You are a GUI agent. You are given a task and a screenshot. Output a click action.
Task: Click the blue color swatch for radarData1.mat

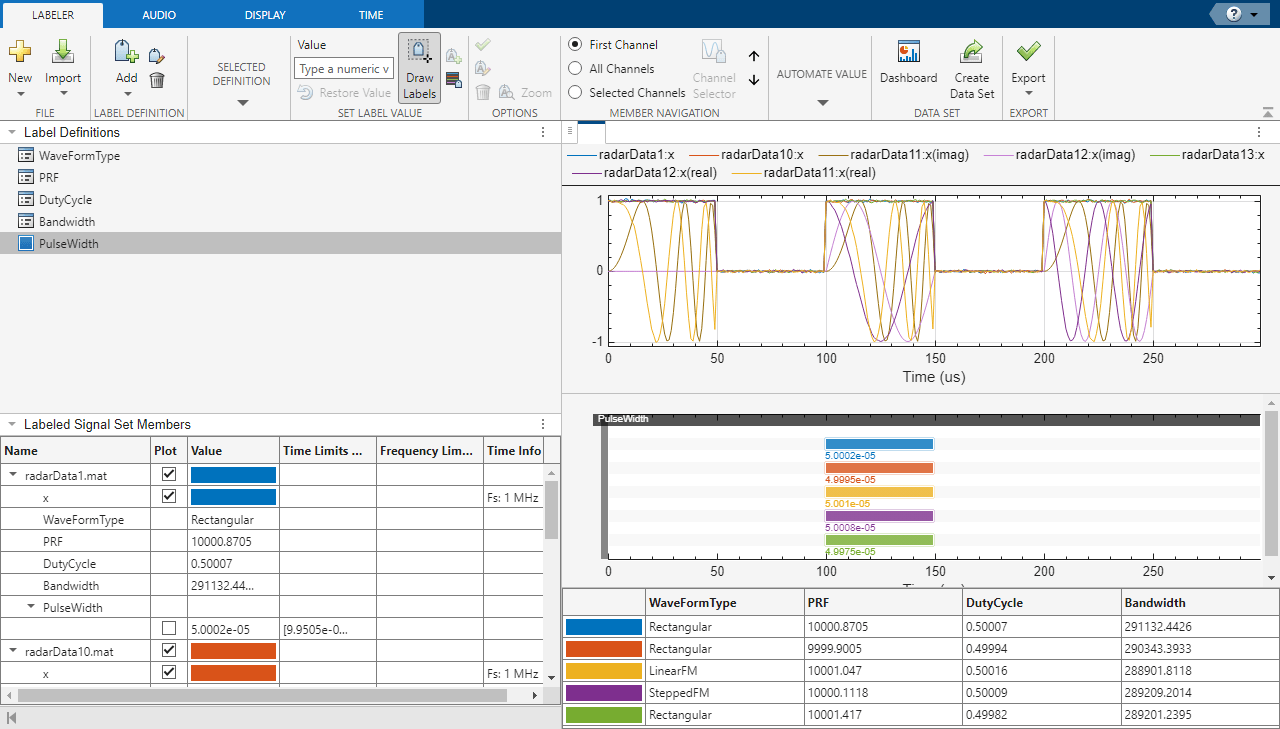point(233,475)
